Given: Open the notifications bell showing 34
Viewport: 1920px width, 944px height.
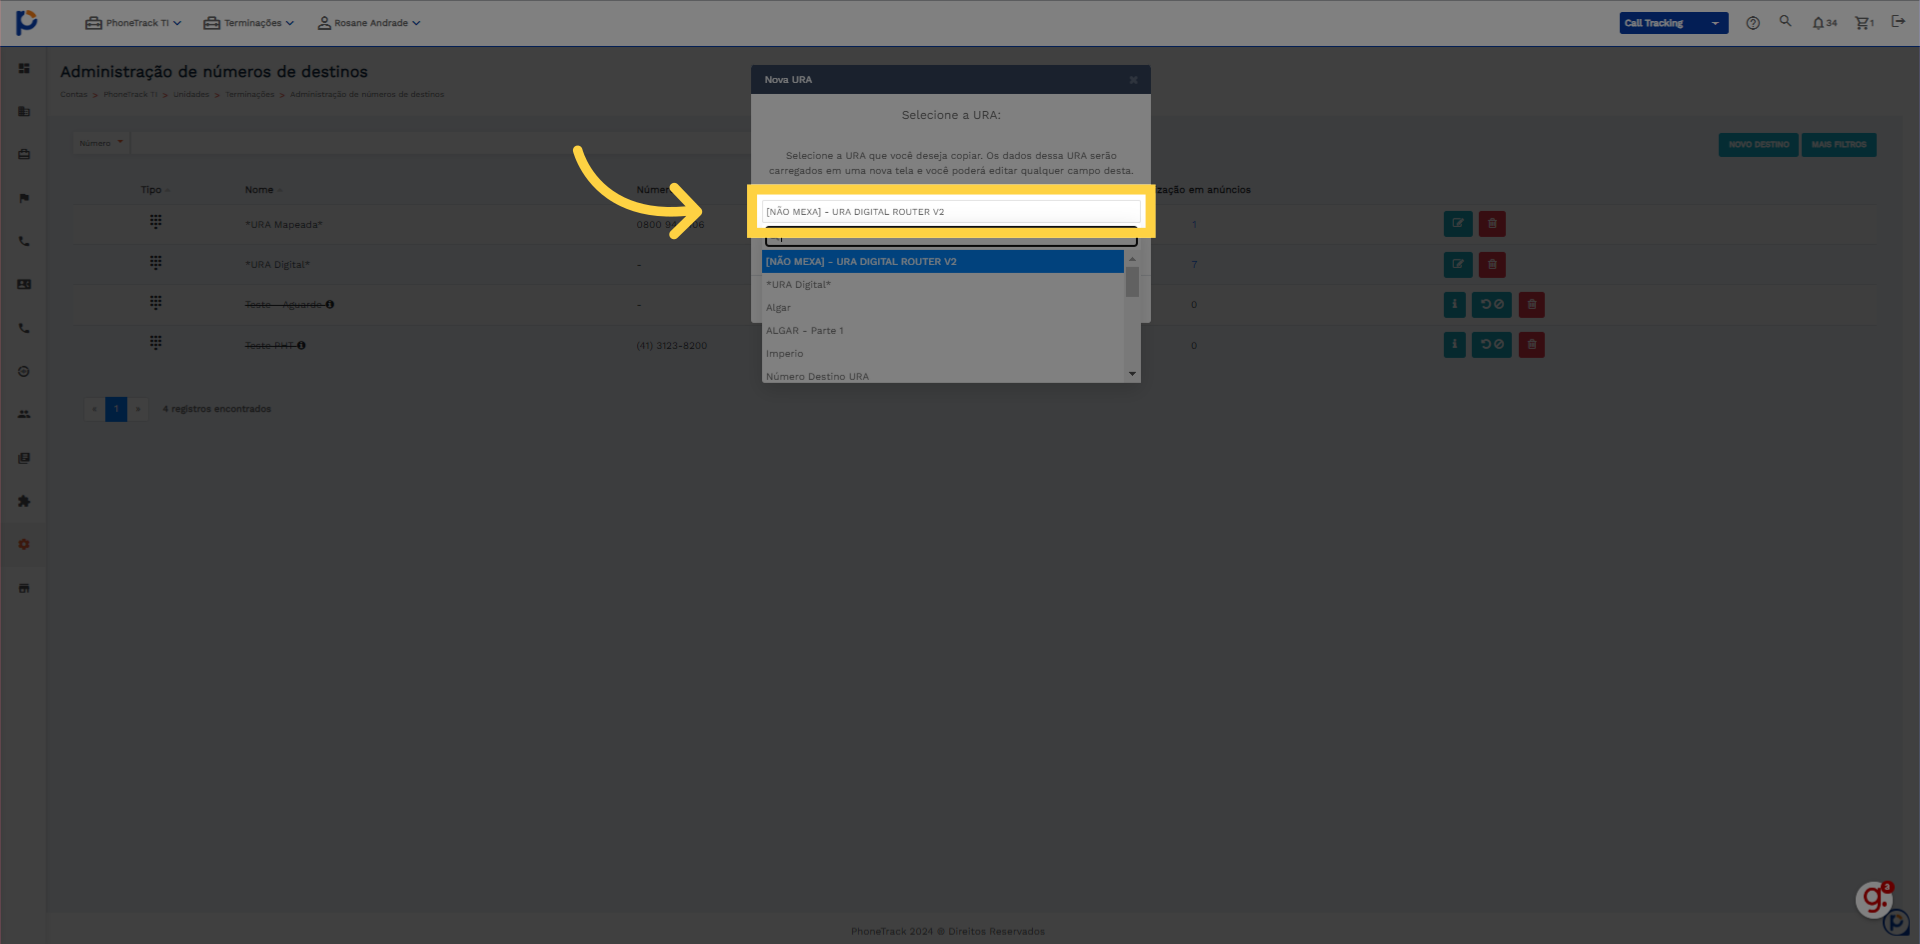Looking at the screenshot, I should [x=1824, y=23].
